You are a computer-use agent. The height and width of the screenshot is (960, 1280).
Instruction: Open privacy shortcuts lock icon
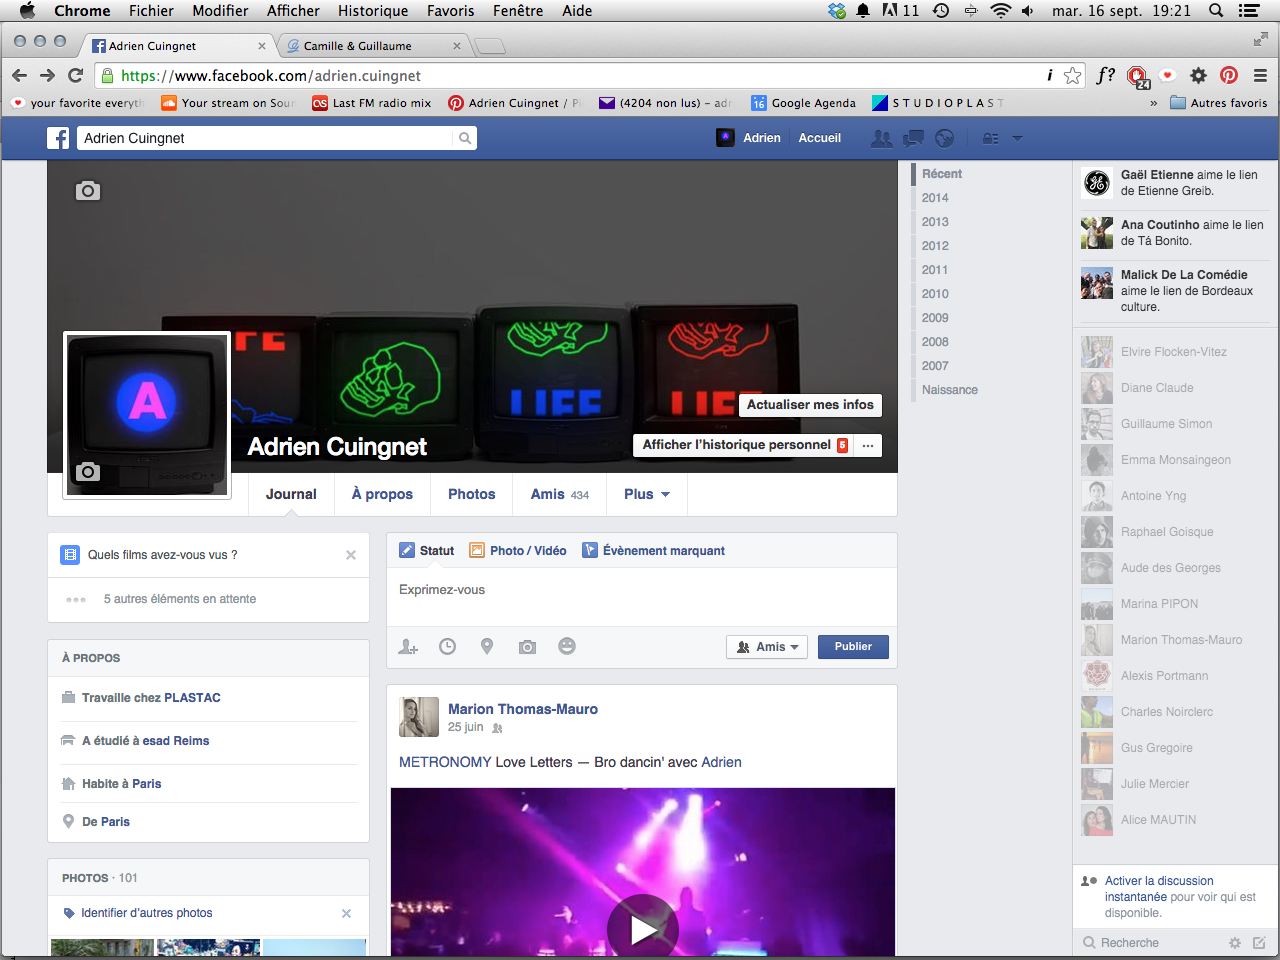click(991, 138)
